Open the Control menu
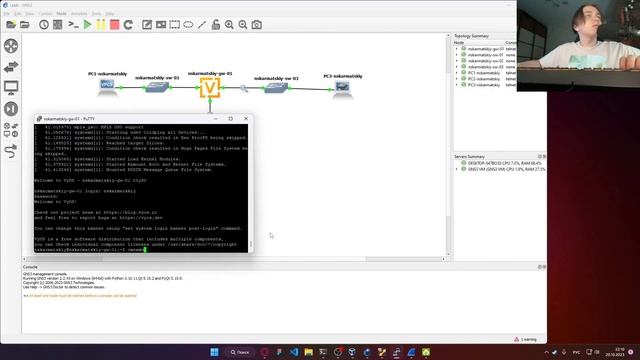 pyautogui.click(x=45, y=13)
